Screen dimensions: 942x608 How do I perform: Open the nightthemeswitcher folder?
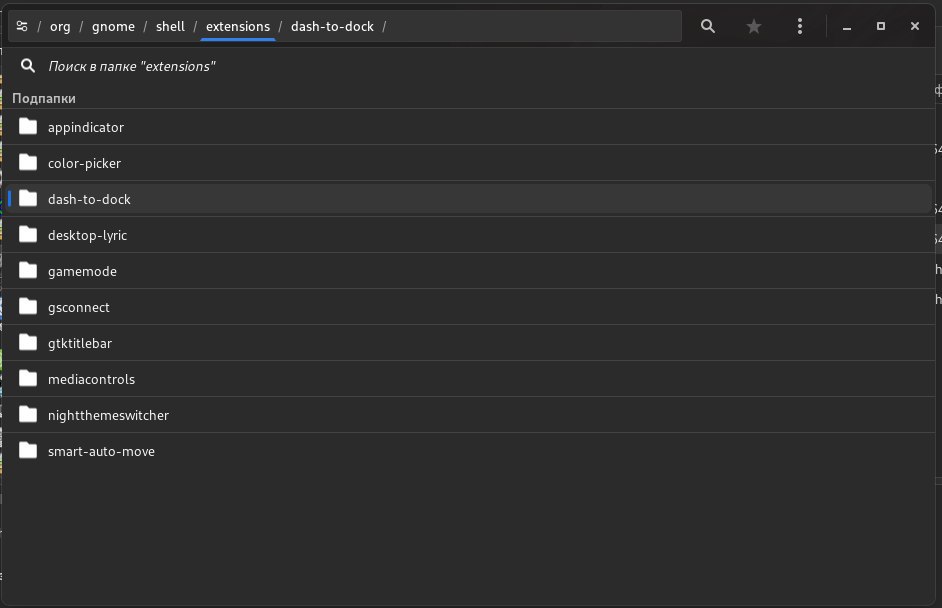[x=469, y=415]
